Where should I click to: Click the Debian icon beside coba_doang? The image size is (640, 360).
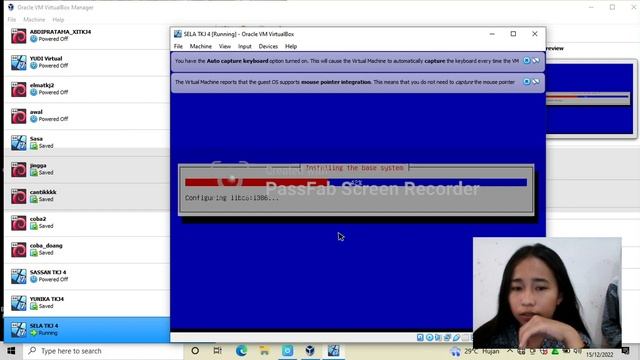[x=18, y=250]
